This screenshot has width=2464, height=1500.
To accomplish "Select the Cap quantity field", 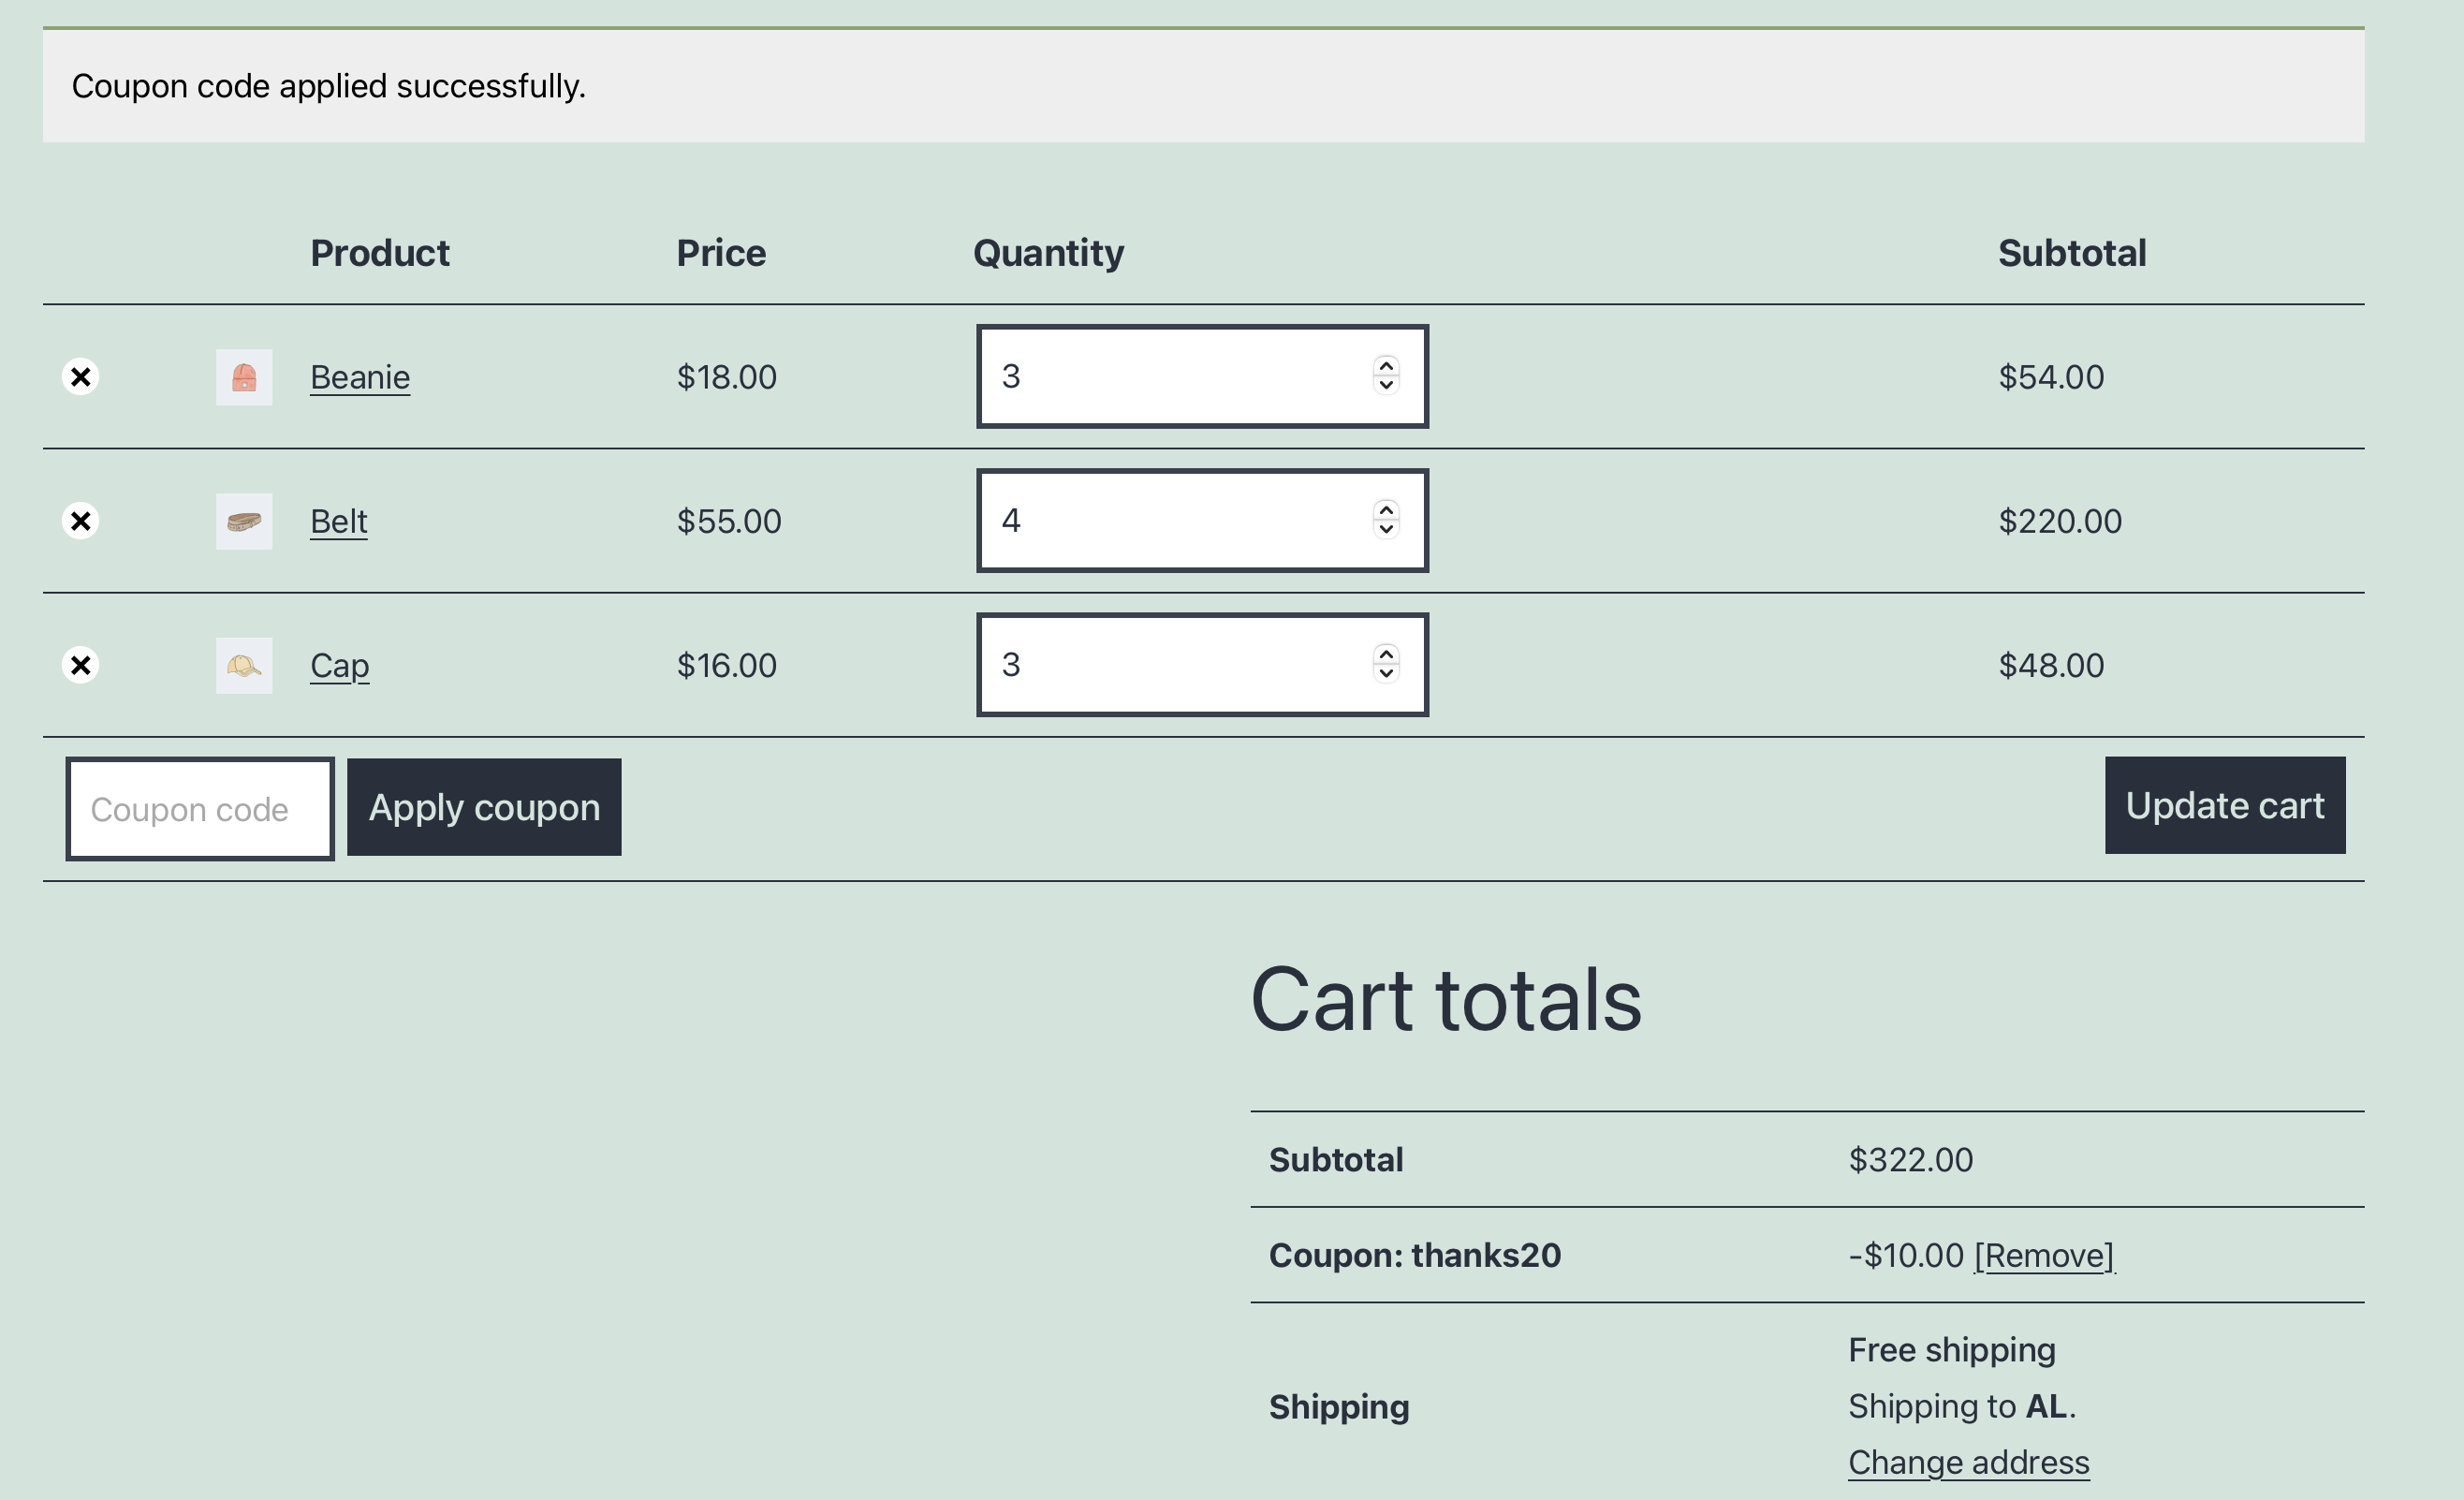I will (1150, 665).
